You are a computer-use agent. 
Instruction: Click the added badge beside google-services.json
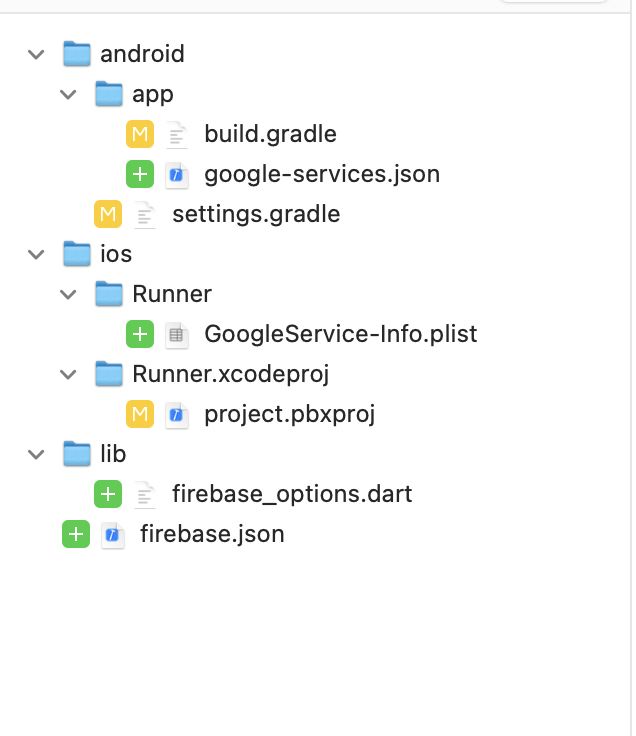[140, 174]
